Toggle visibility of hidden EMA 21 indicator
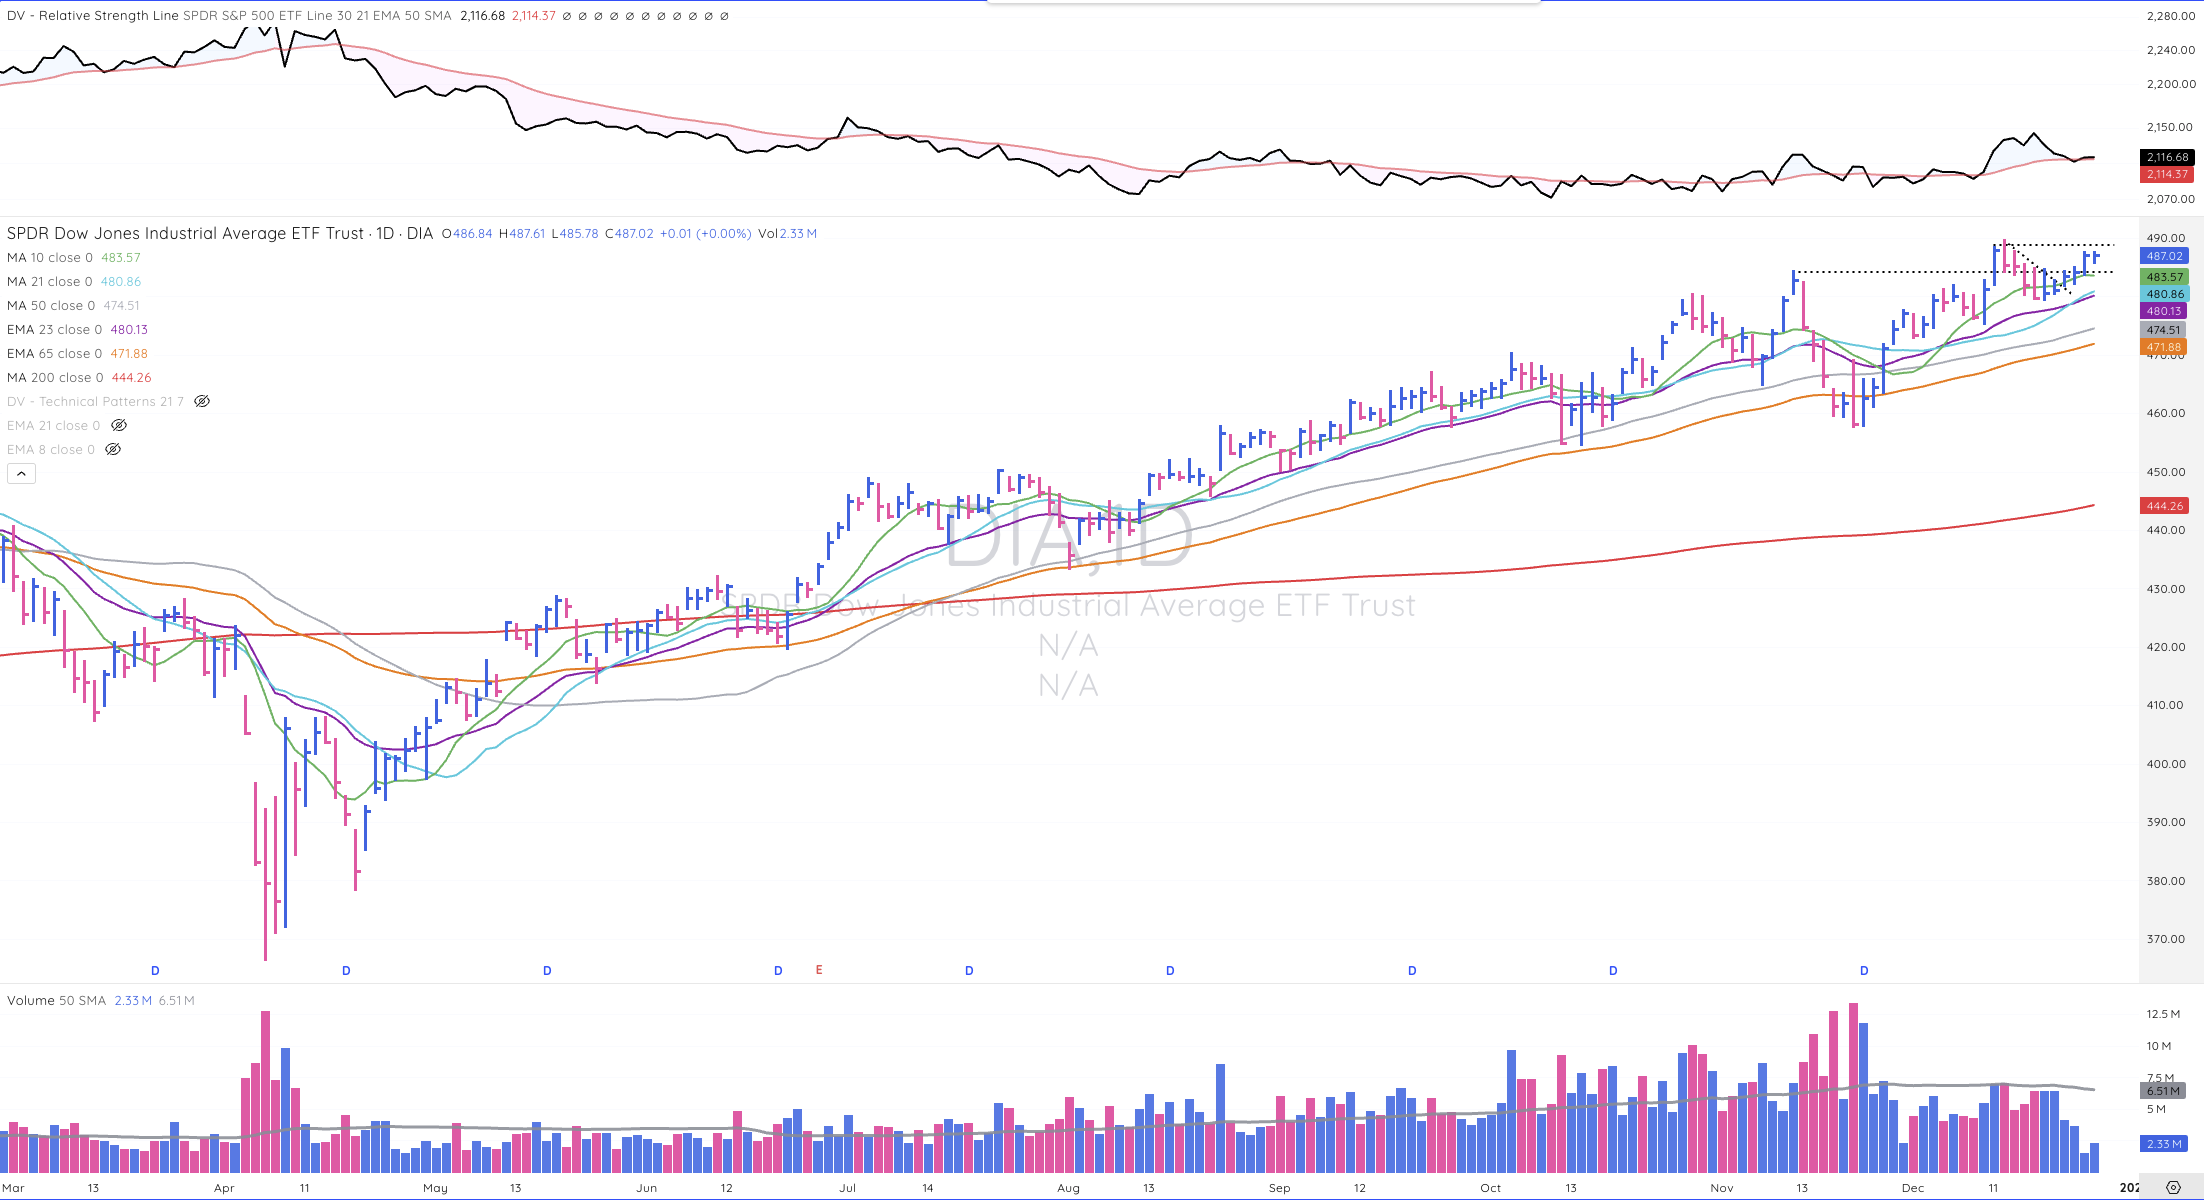Image resolution: width=2204 pixels, height=1200 pixels. pyautogui.click(x=119, y=425)
